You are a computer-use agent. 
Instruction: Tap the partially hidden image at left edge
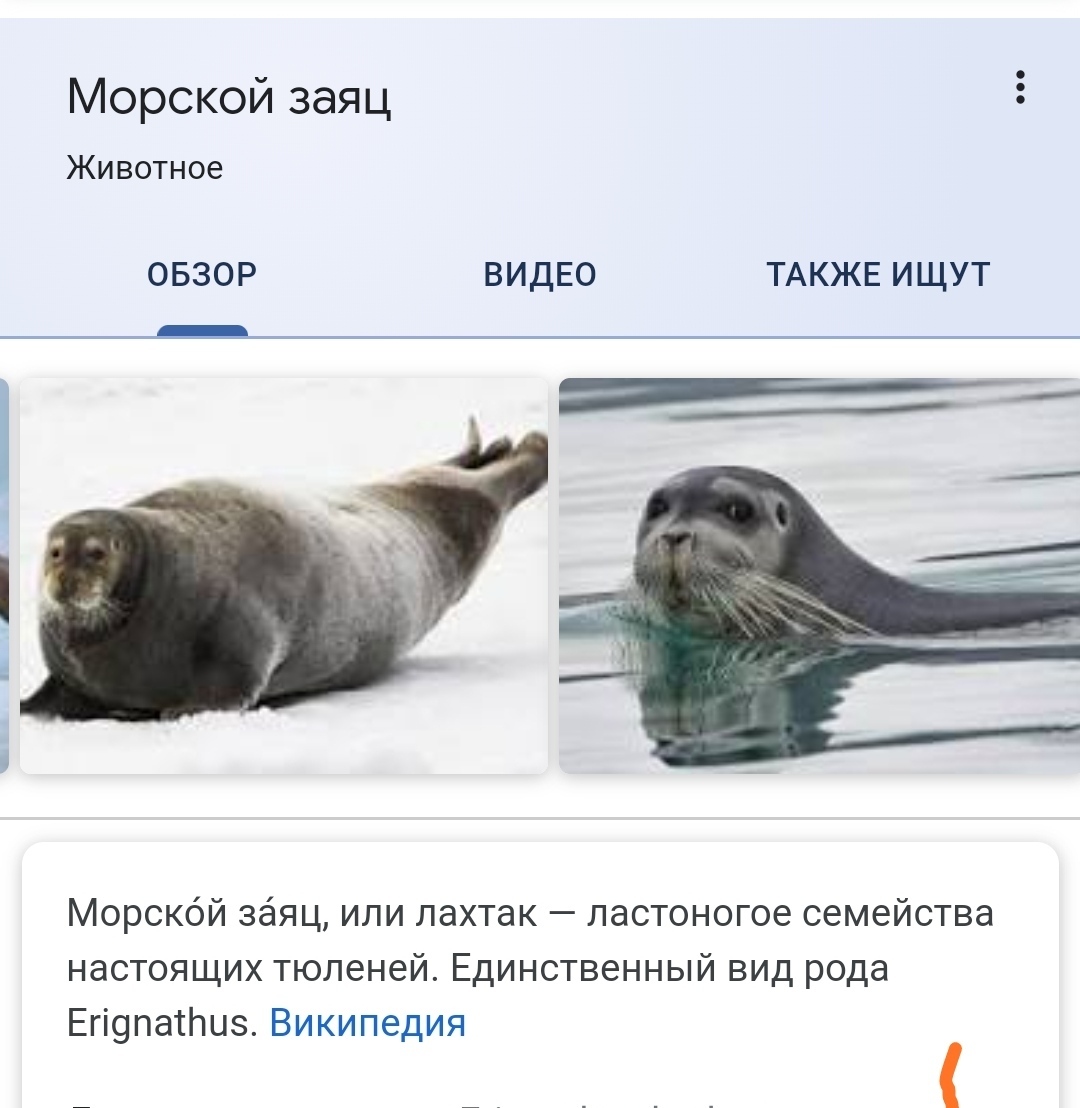4,576
